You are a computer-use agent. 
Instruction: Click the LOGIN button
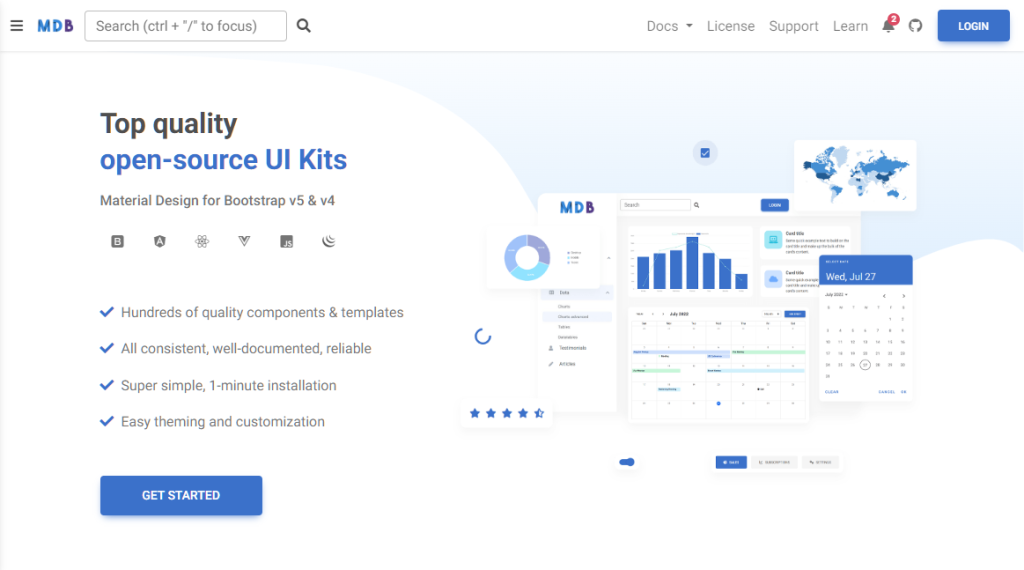973,26
